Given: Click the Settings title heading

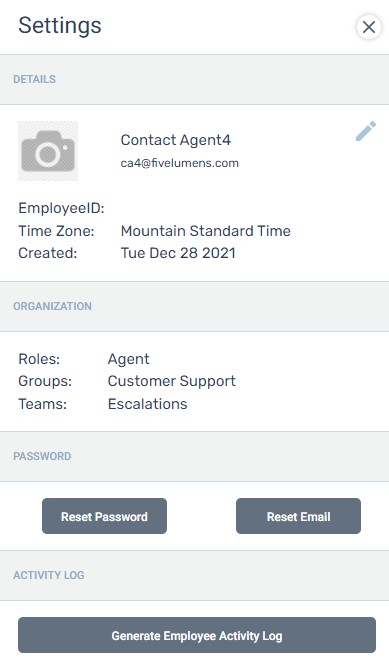Looking at the screenshot, I should click(60, 26).
